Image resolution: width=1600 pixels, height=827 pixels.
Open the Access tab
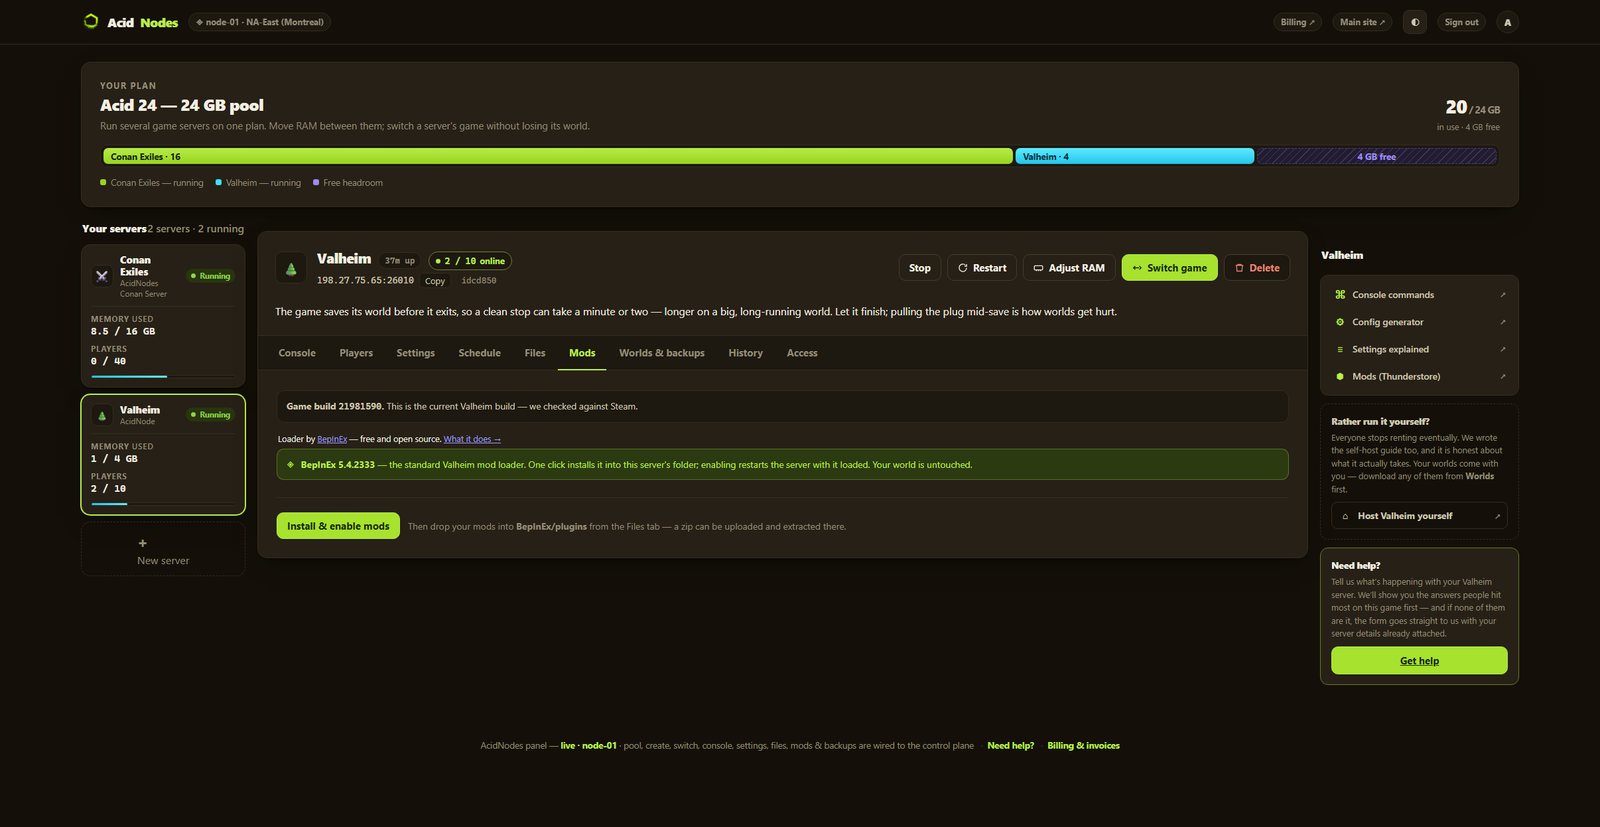point(802,353)
